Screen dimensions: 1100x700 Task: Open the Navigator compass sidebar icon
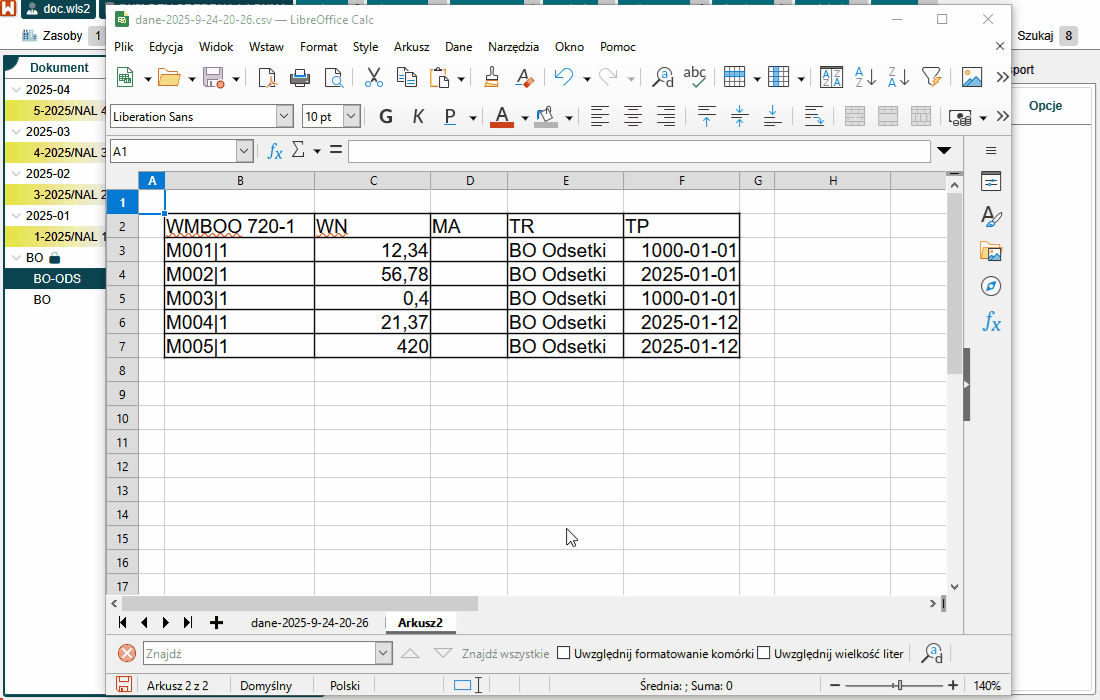coord(991,287)
